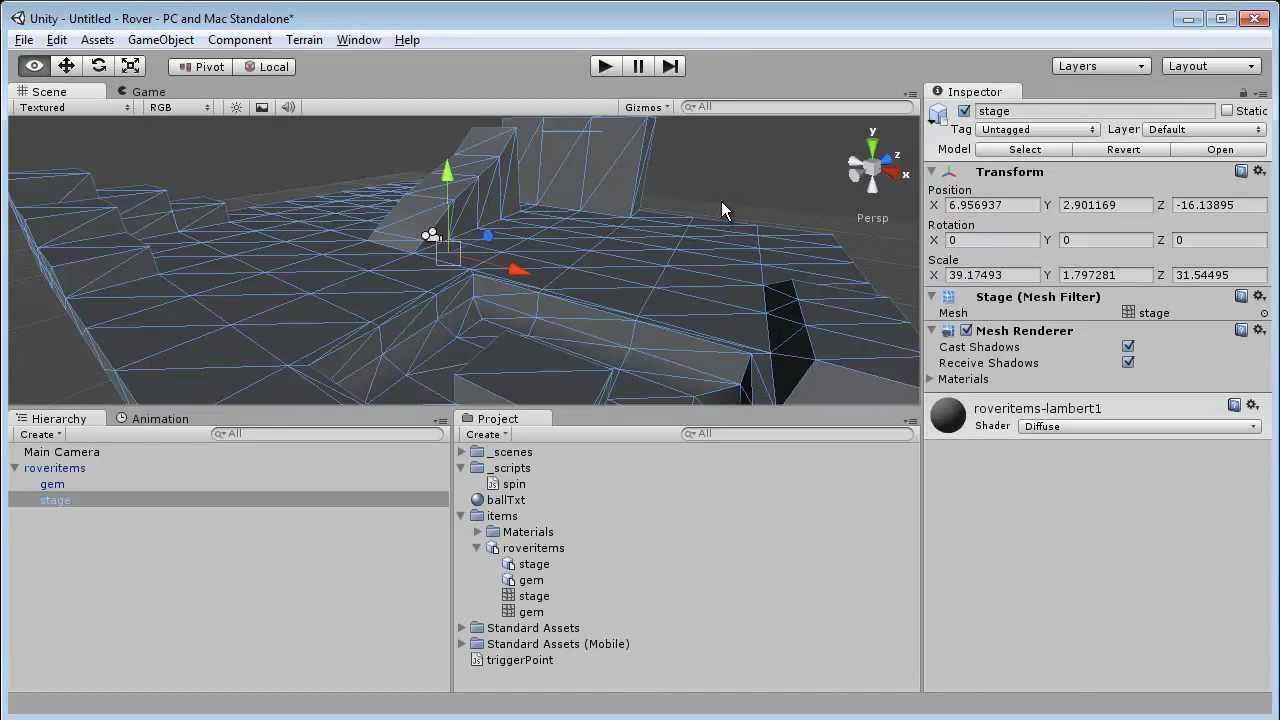The width and height of the screenshot is (1280, 720).
Task: Click the roveritems-lambert1 material preview sphere
Action: click(x=948, y=415)
